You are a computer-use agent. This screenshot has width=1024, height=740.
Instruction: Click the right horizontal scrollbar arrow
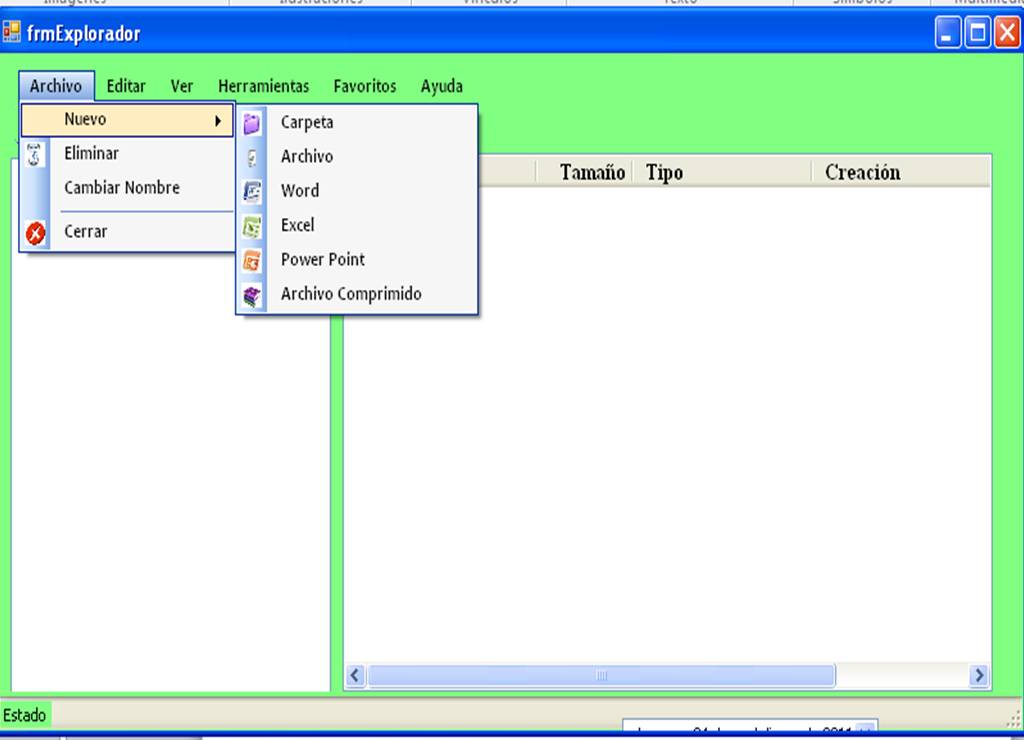(x=978, y=676)
